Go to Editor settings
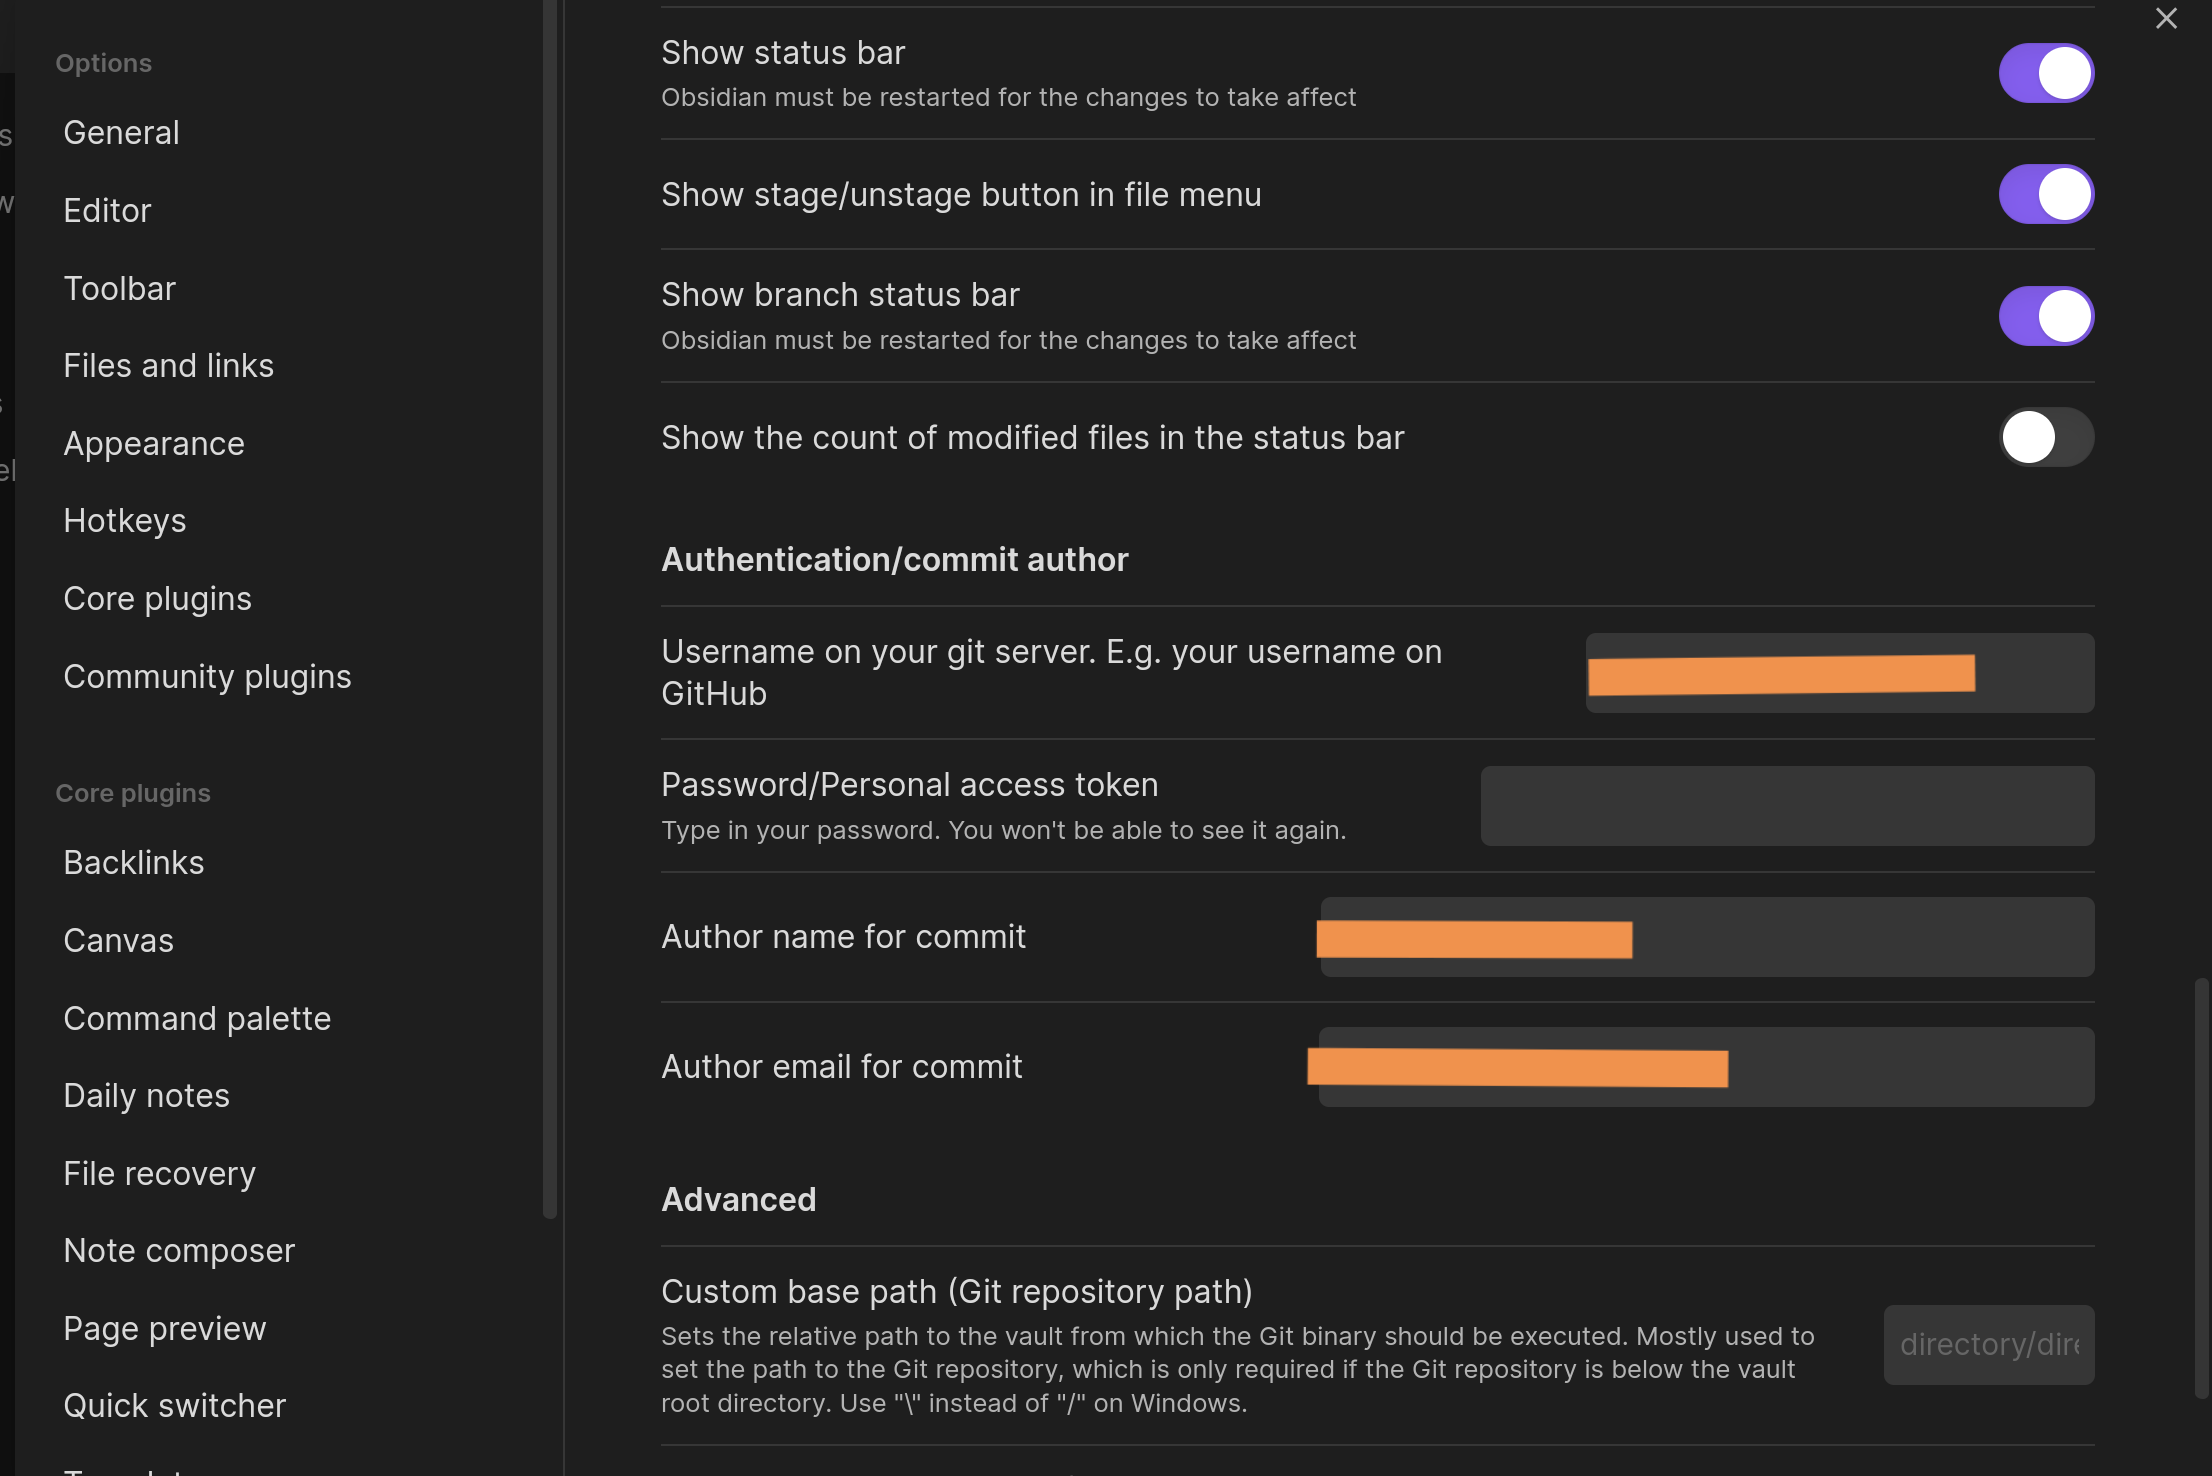 pyautogui.click(x=107, y=211)
